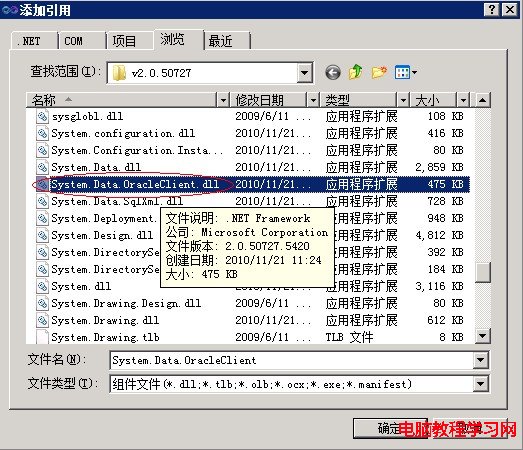Click the System.Data.SqlXml.dll file icon
Image resolution: width=523 pixels, height=450 pixels.
[x=42, y=201]
